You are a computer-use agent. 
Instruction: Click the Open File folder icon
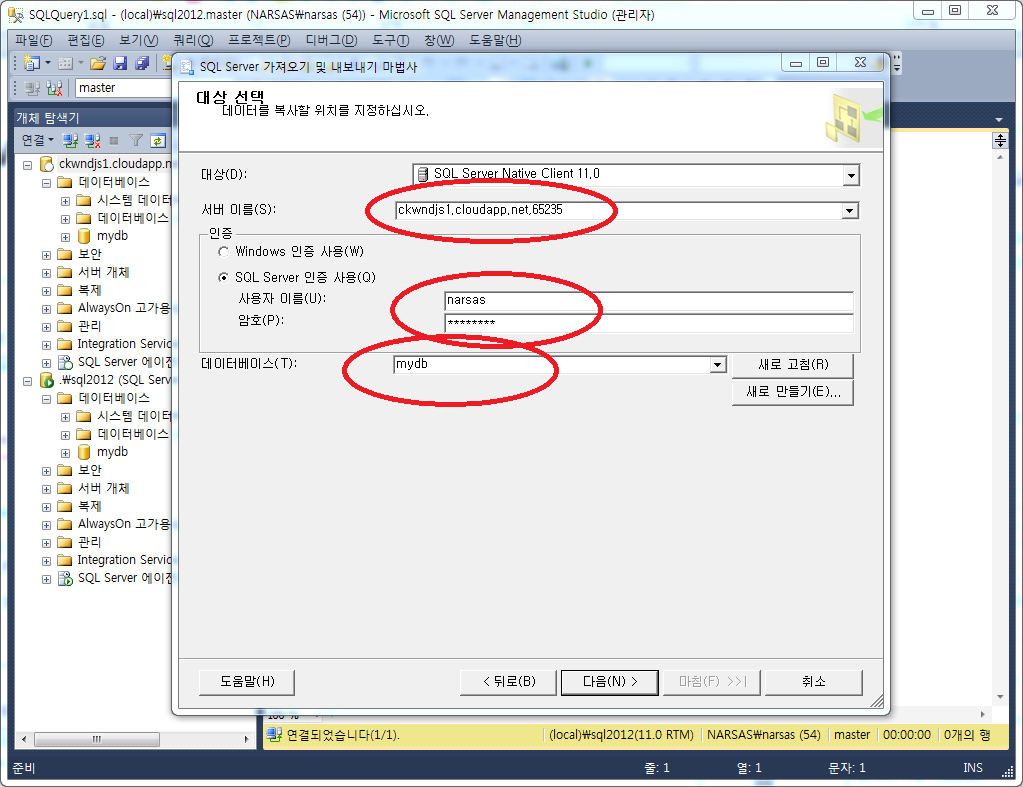tap(99, 63)
